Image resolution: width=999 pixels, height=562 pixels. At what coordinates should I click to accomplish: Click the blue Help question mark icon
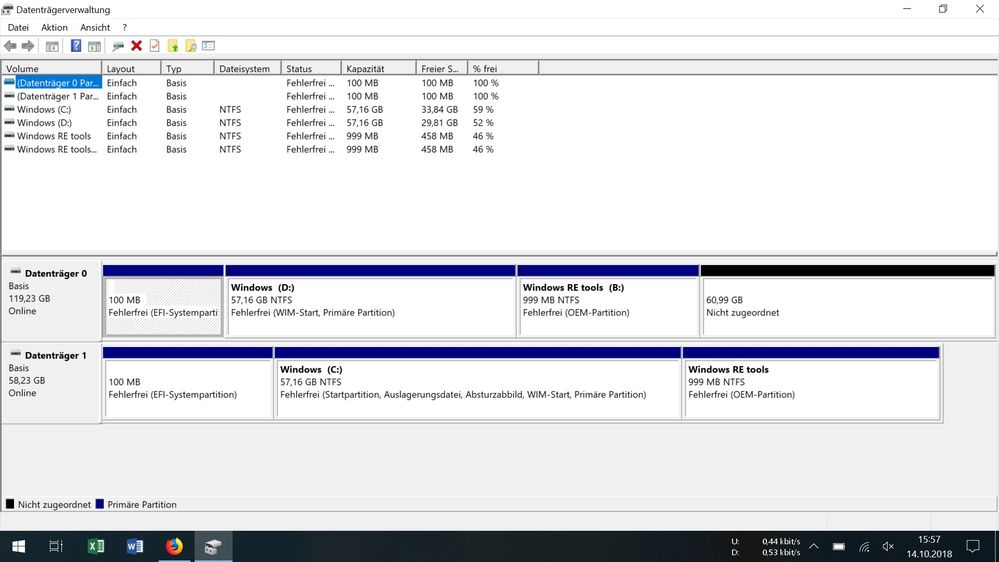(x=76, y=46)
